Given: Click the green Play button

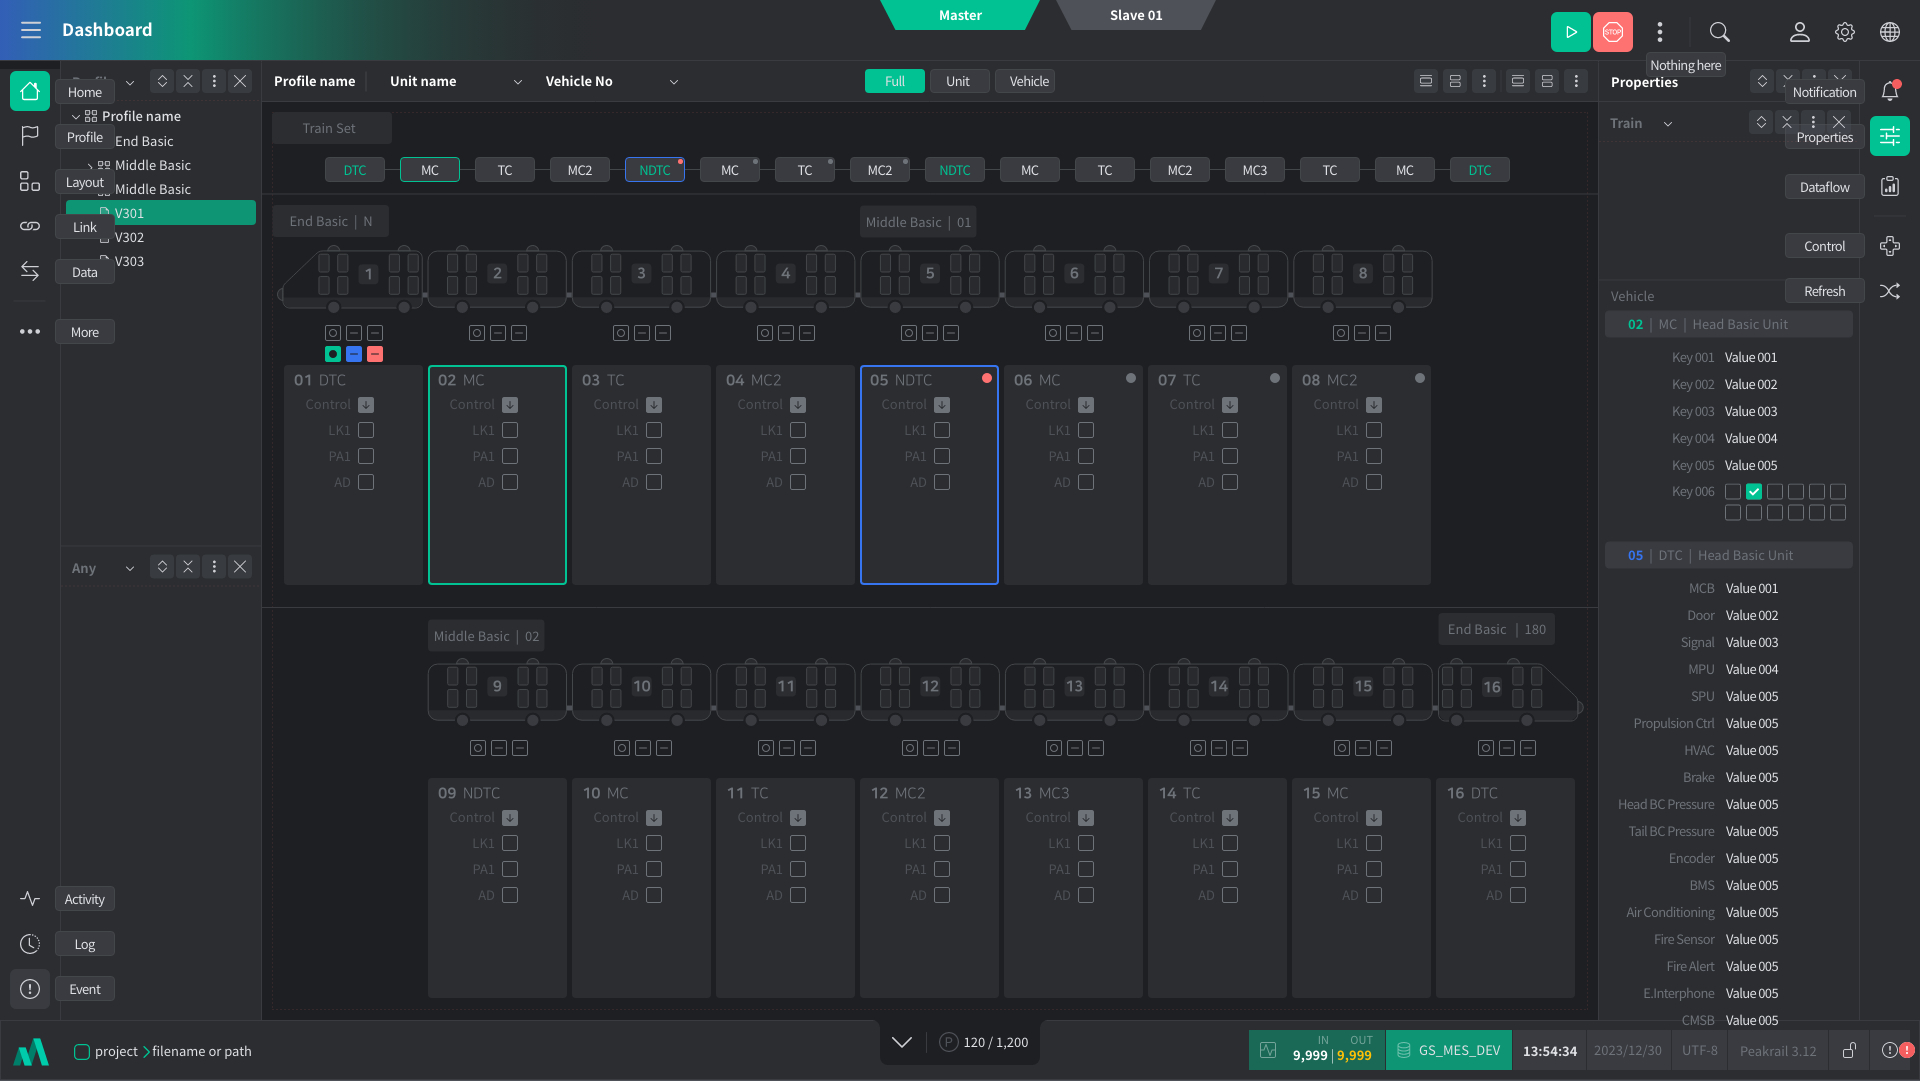Looking at the screenshot, I should click(1570, 32).
